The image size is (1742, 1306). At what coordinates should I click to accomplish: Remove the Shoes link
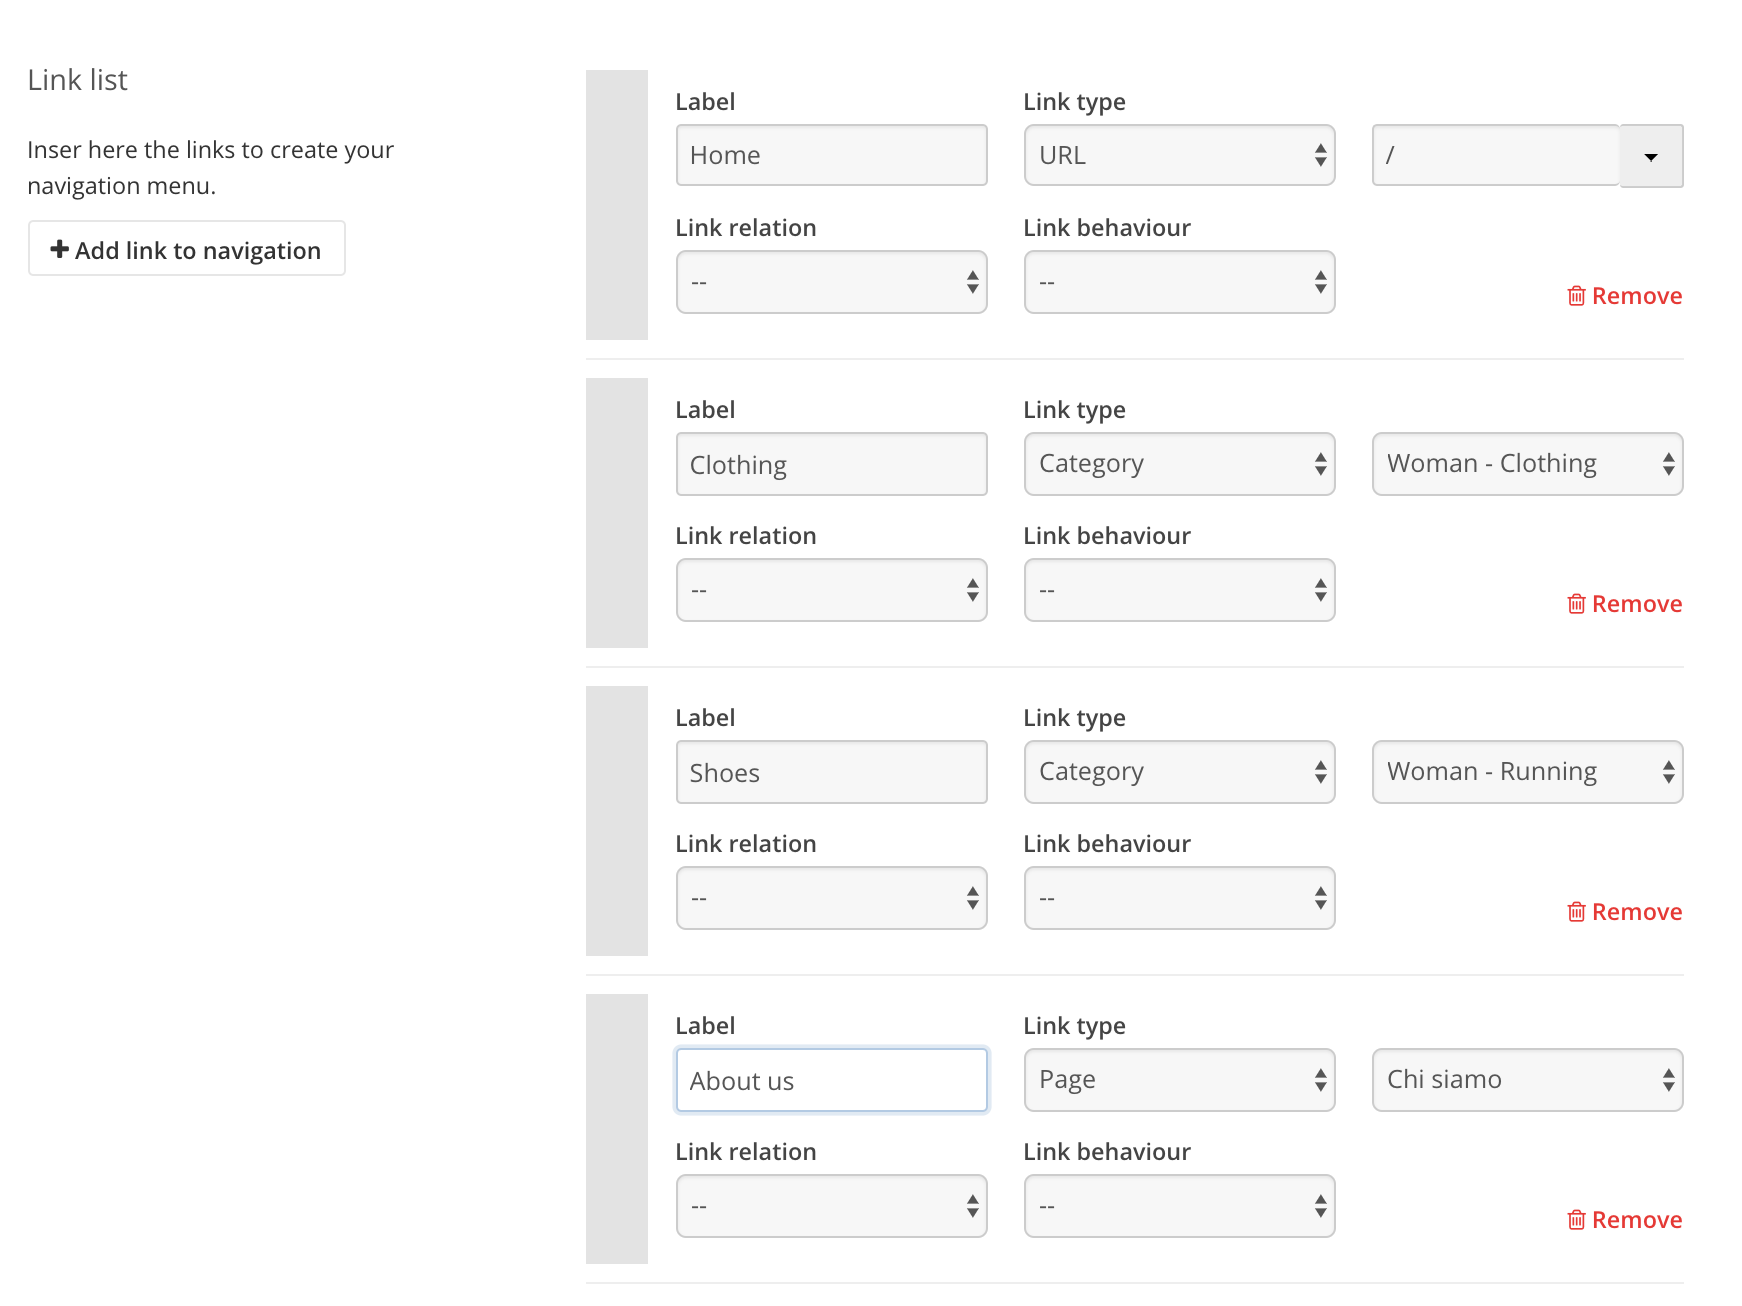1625,912
